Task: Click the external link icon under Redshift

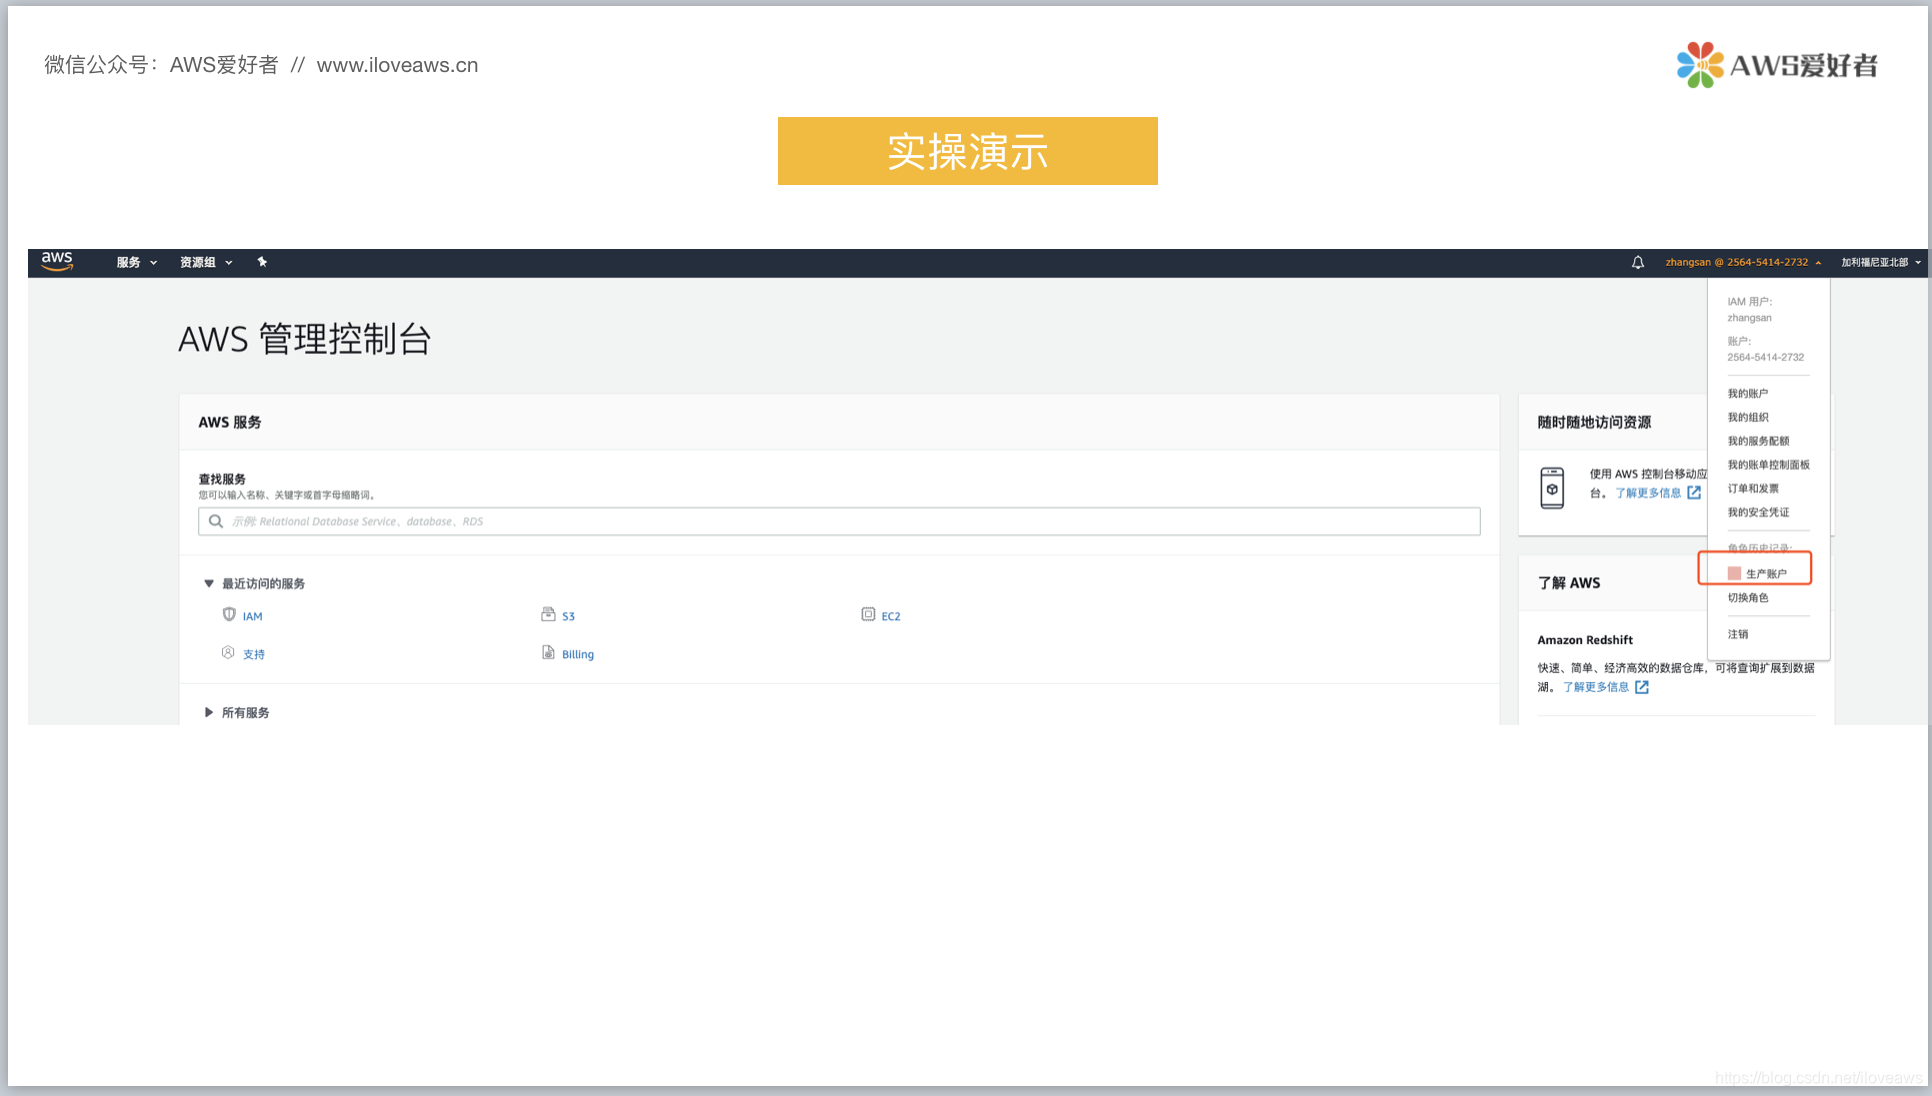Action: 1641,687
